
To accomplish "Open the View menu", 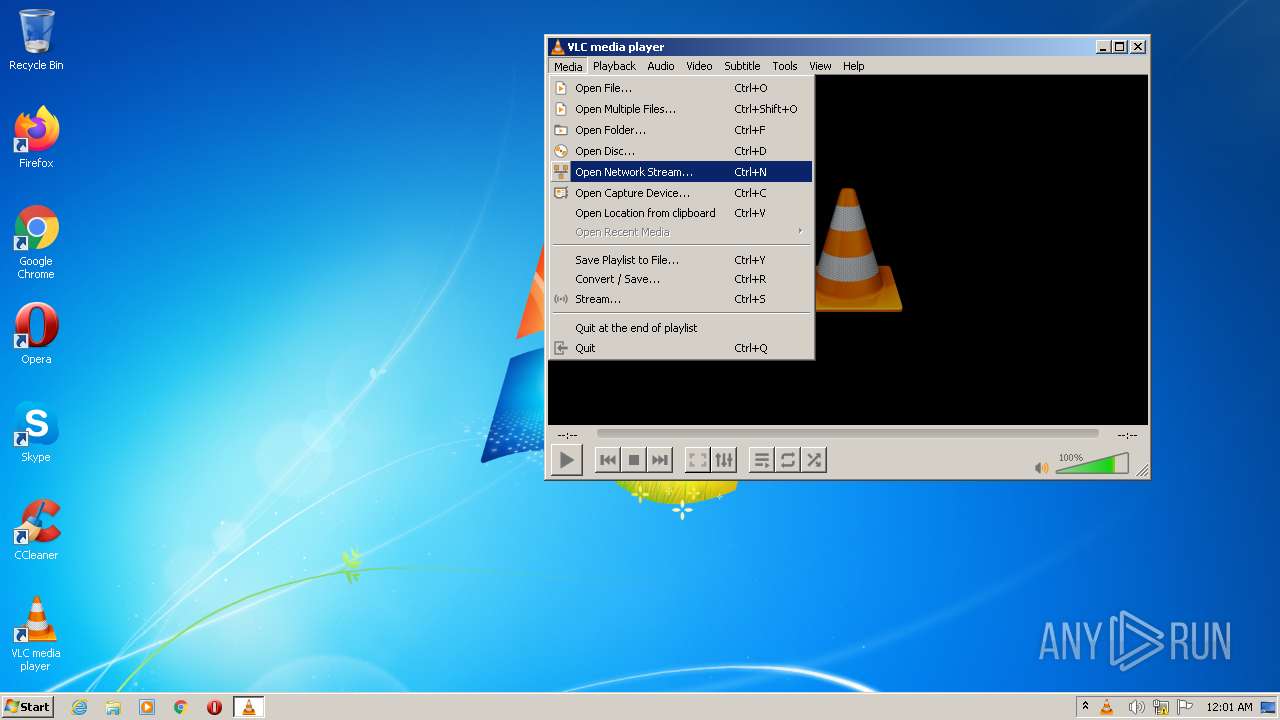I will tap(820, 66).
